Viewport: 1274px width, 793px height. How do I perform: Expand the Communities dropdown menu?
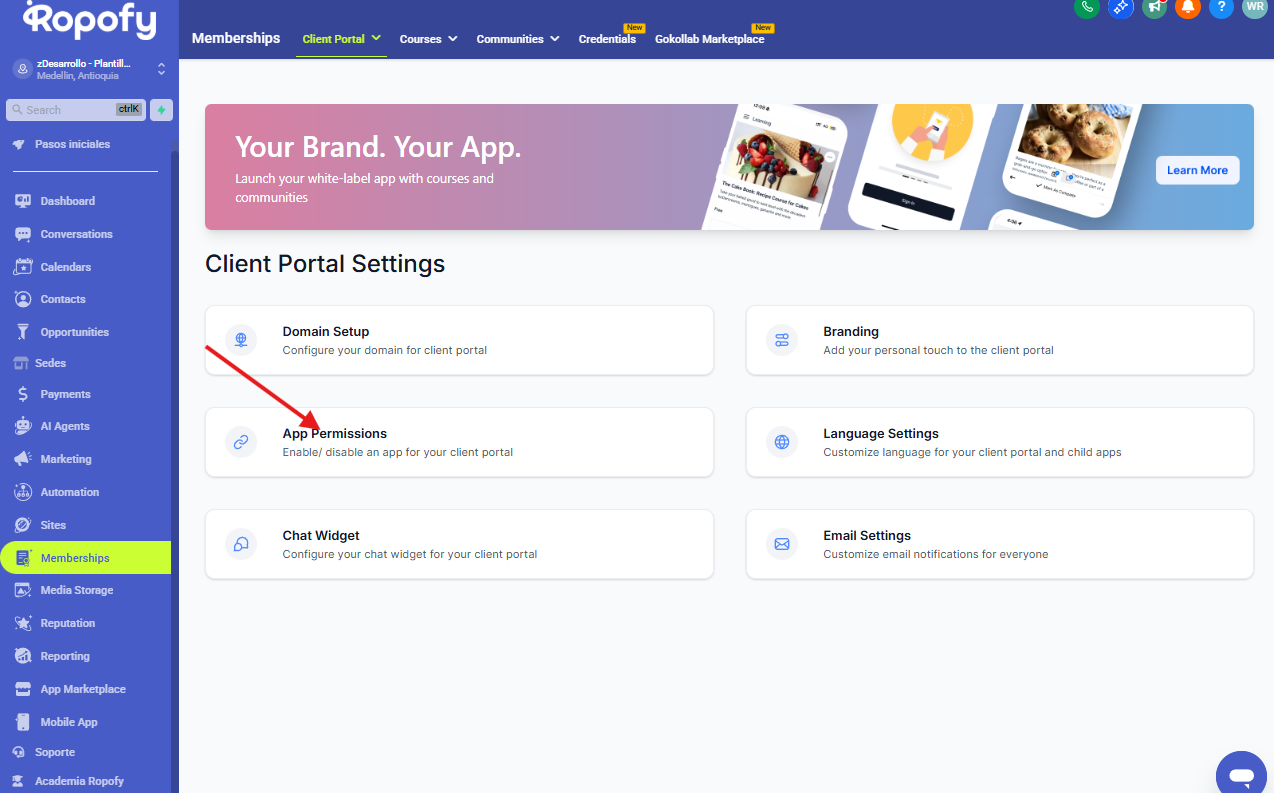pyautogui.click(x=517, y=39)
